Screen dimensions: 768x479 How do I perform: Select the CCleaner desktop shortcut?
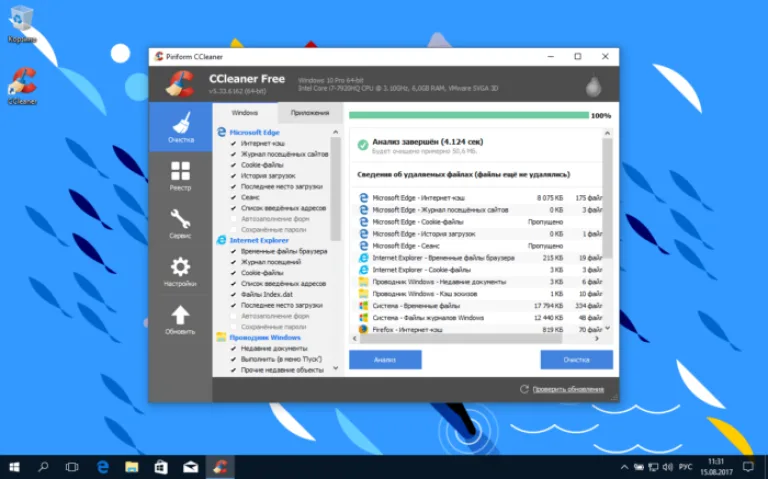point(22,86)
